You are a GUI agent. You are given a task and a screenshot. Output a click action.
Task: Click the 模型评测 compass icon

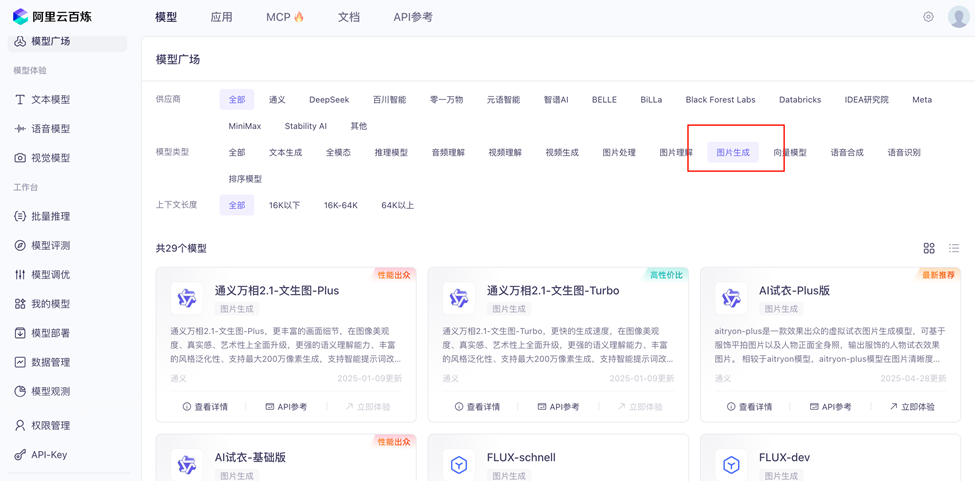point(20,245)
